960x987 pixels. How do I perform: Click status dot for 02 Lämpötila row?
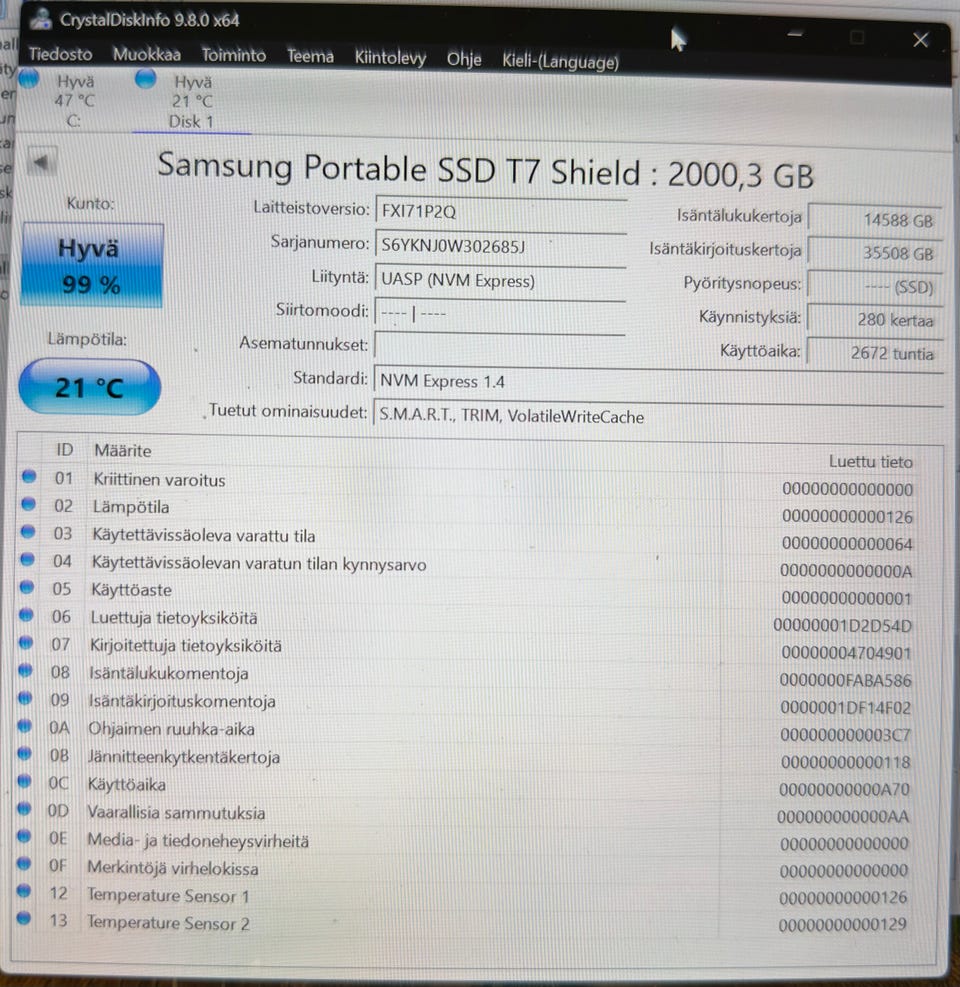pyautogui.click(x=28, y=504)
